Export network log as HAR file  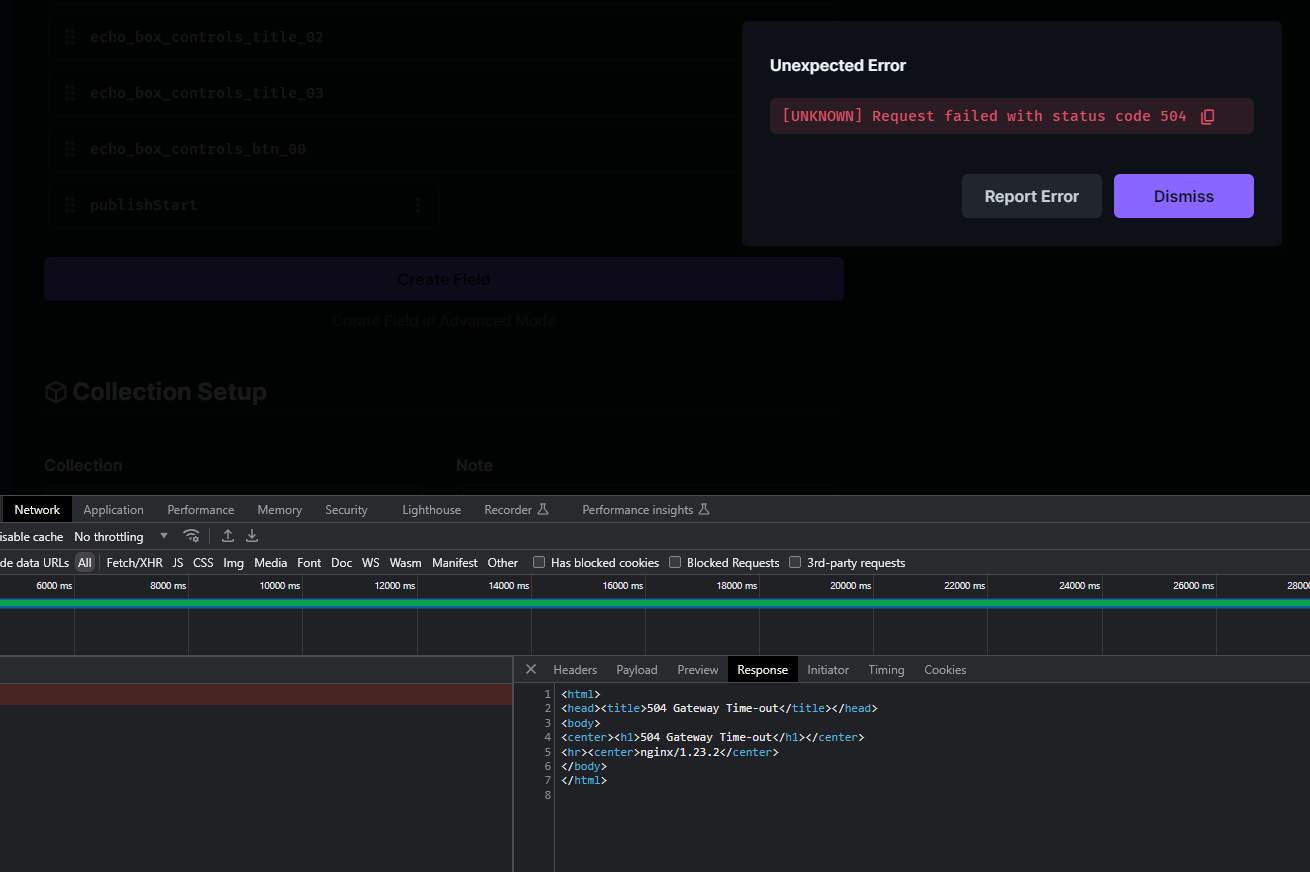pyautogui.click(x=251, y=536)
